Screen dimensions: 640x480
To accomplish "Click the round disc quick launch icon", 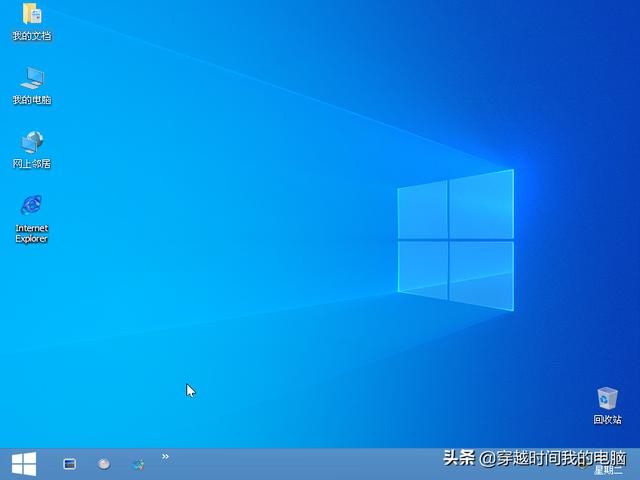I will (x=104, y=464).
